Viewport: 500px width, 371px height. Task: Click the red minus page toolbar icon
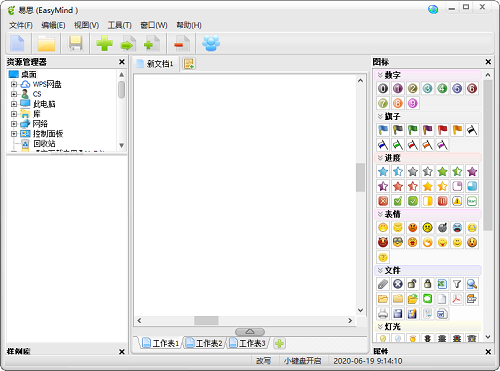click(x=182, y=43)
